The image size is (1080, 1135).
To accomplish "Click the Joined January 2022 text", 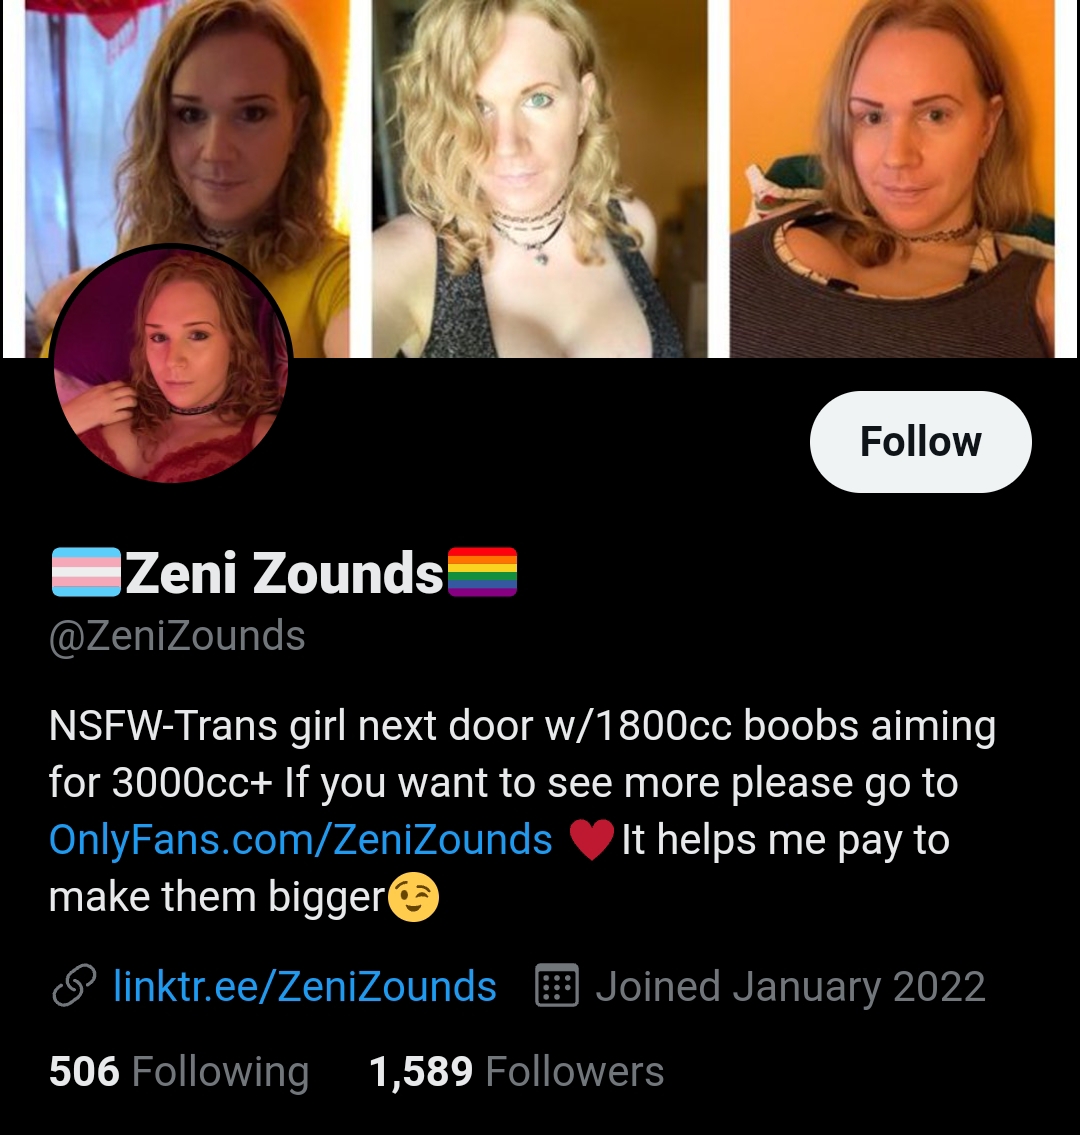I will [x=790, y=986].
